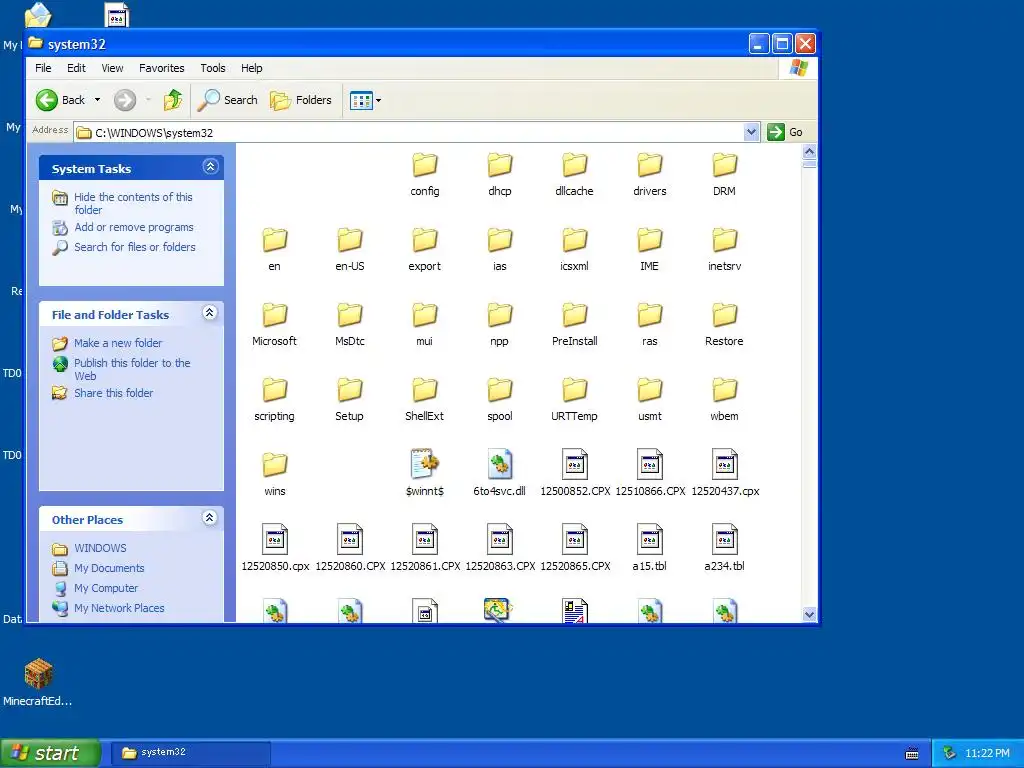
Task: Toggle the Folders pane button
Action: click(x=301, y=100)
